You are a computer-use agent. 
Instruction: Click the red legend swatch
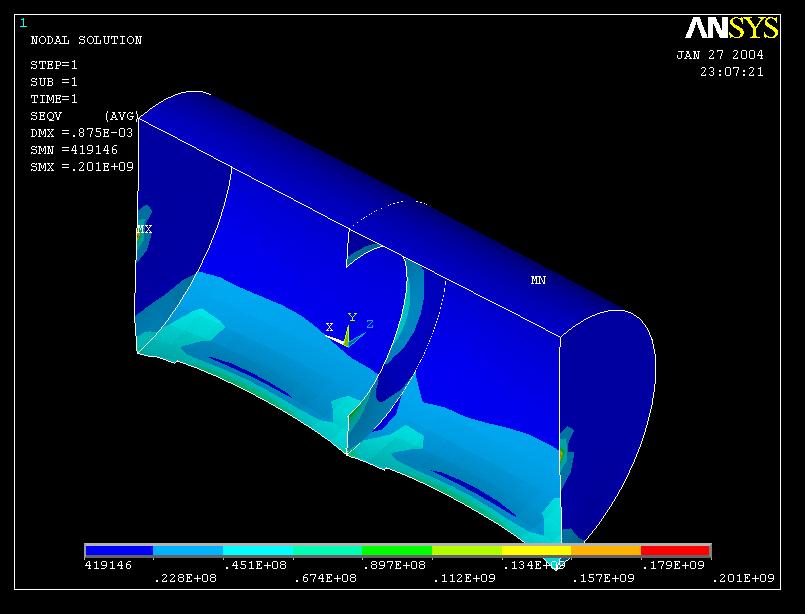(676, 551)
